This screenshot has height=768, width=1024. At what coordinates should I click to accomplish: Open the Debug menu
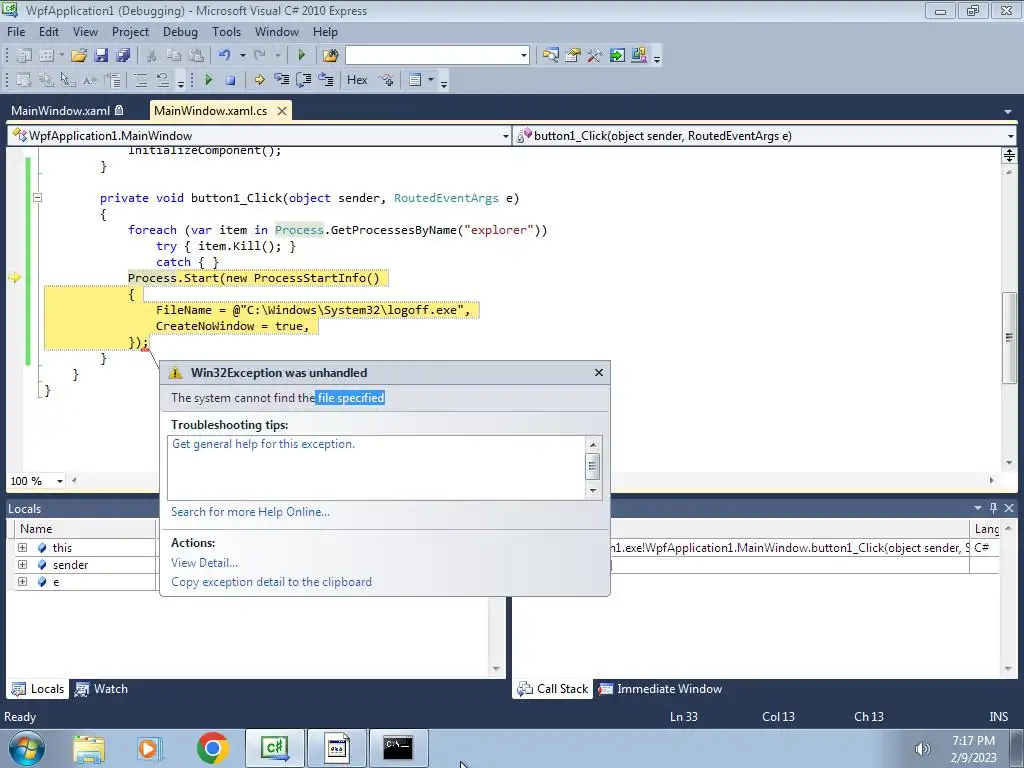[x=180, y=31]
